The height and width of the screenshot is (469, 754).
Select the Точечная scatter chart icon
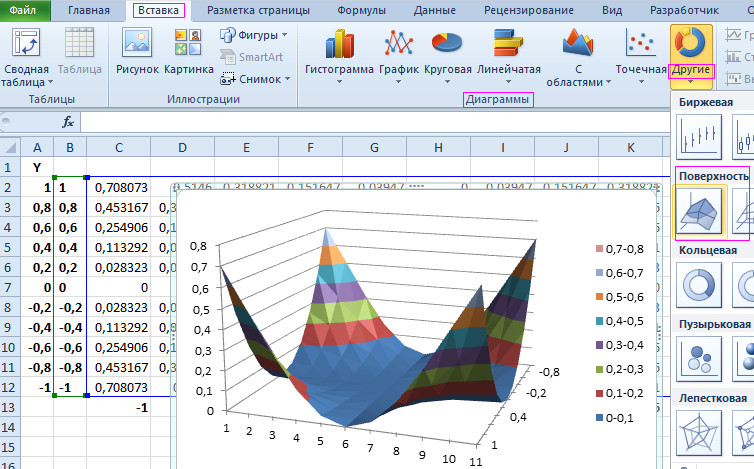tap(640, 45)
